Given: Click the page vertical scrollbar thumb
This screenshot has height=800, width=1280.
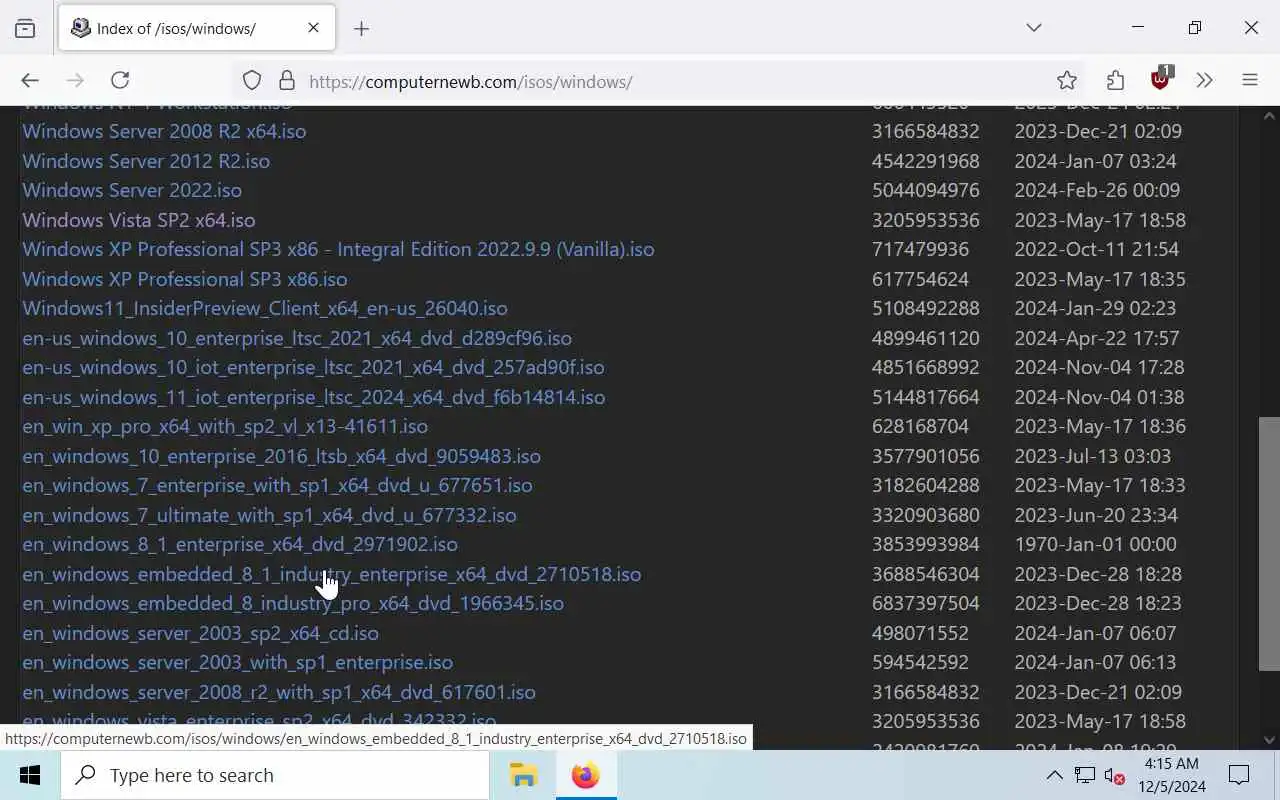Looking at the screenshot, I should point(1268,543).
